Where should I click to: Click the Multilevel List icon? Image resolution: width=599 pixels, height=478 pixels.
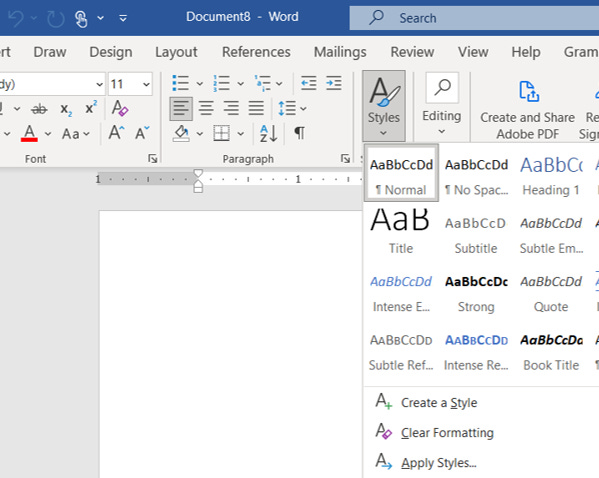click(x=263, y=83)
